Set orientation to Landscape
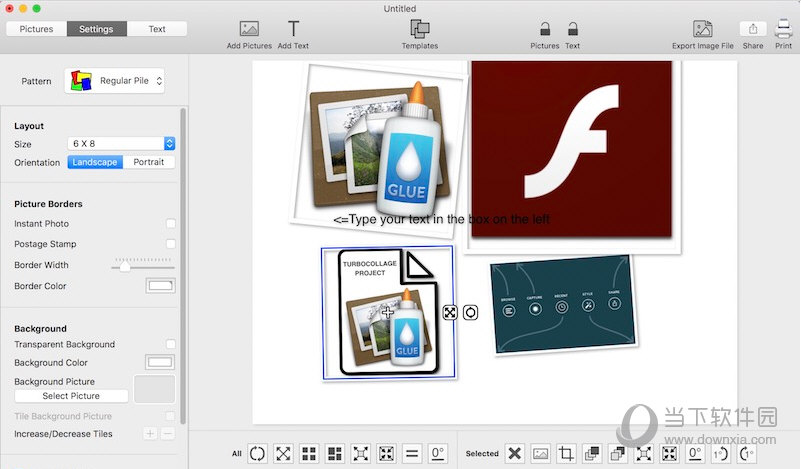The image size is (801, 469). tap(95, 162)
